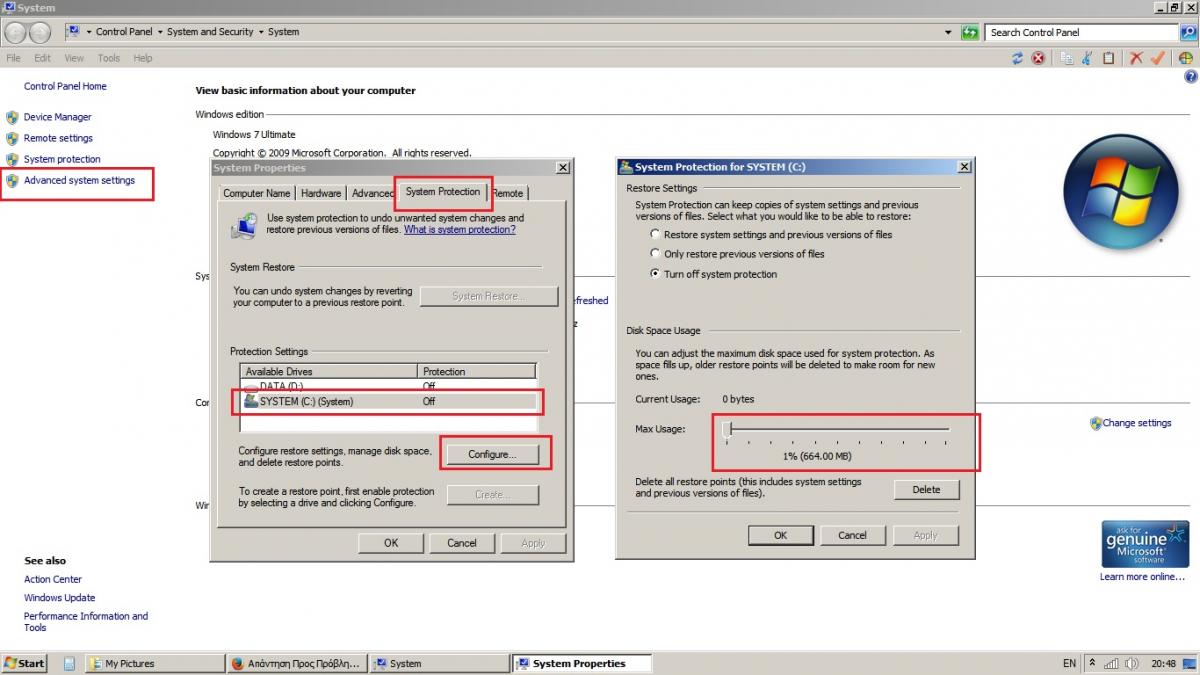Click the Search Control Panel field
The height and width of the screenshot is (675, 1200).
pyautogui.click(x=1082, y=32)
